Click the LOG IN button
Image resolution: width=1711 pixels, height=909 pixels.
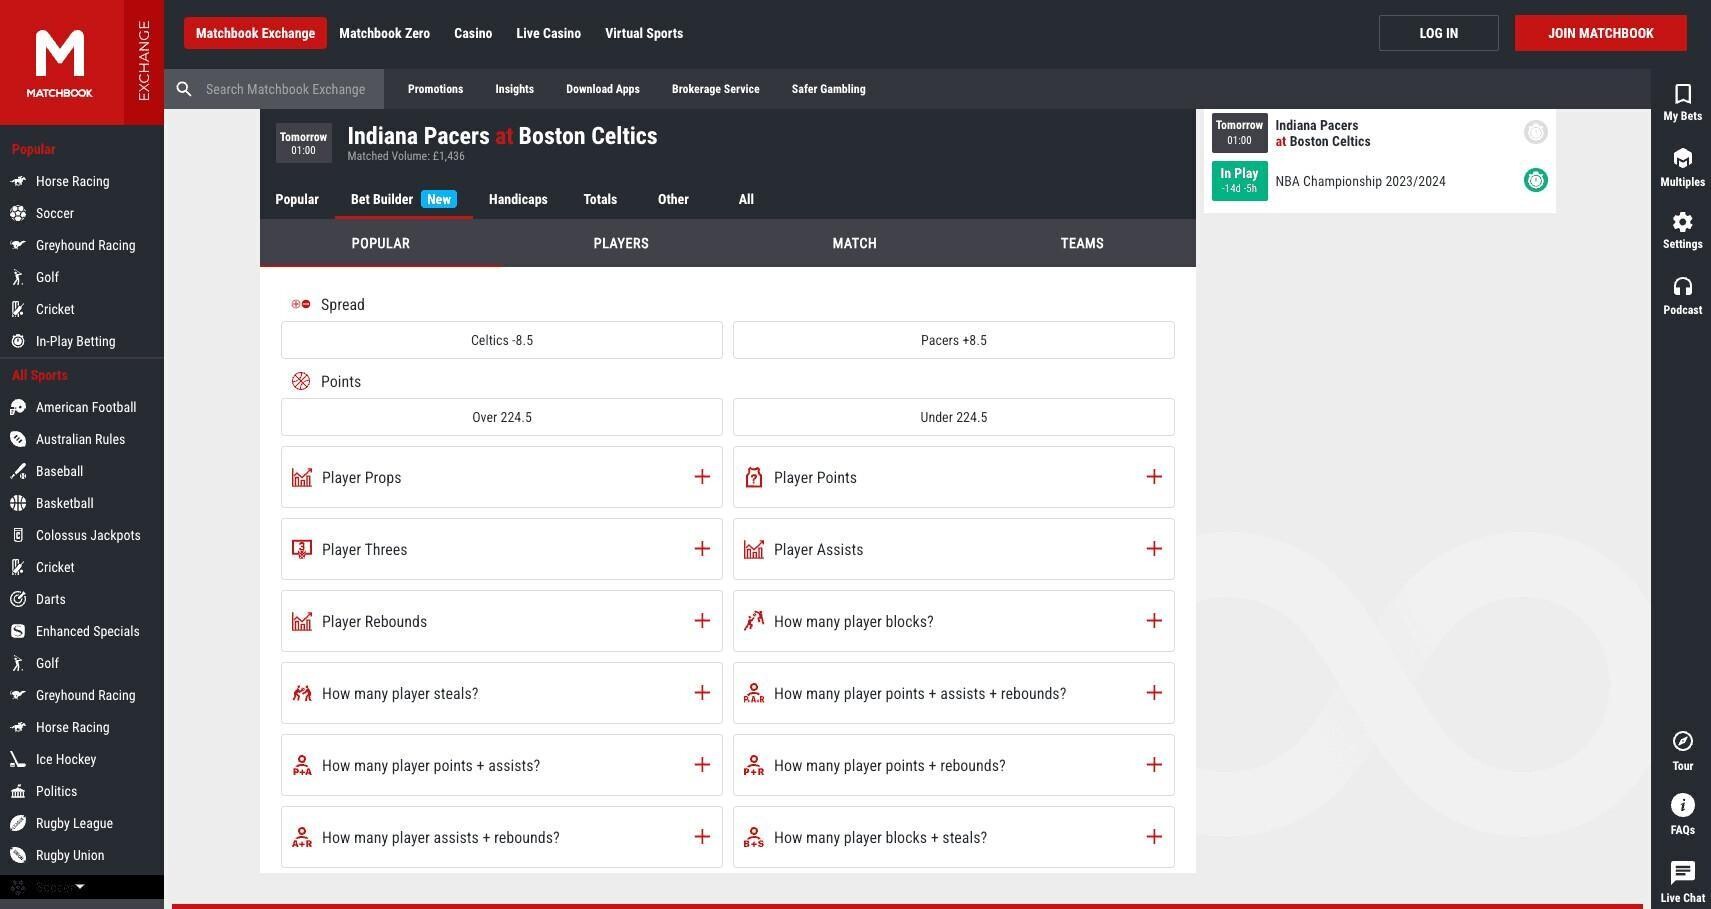pyautogui.click(x=1438, y=33)
